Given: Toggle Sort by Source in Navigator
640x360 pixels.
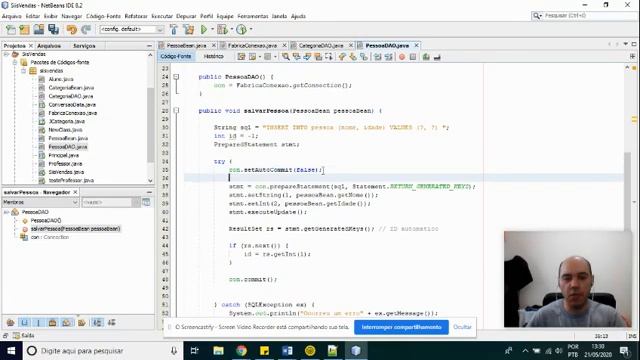Looking at the screenshot, I should coord(111,322).
